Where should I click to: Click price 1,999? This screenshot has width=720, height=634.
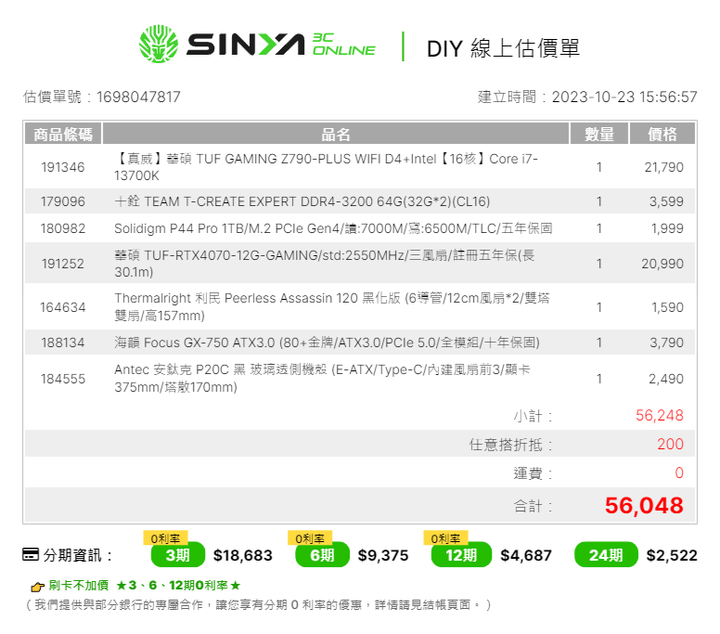point(667,228)
